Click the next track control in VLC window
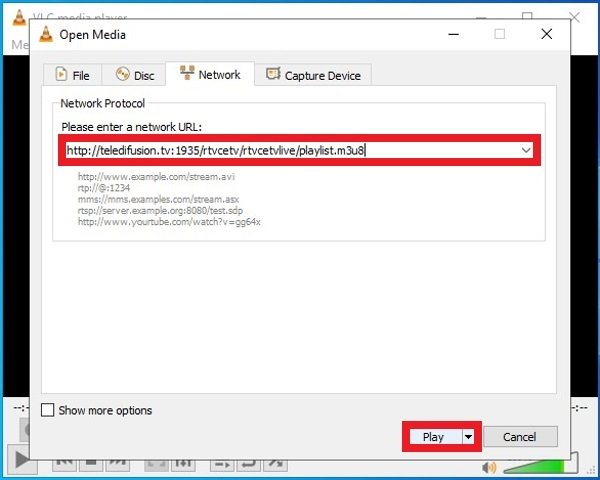Screen dimensions: 600x480 tap(118, 464)
